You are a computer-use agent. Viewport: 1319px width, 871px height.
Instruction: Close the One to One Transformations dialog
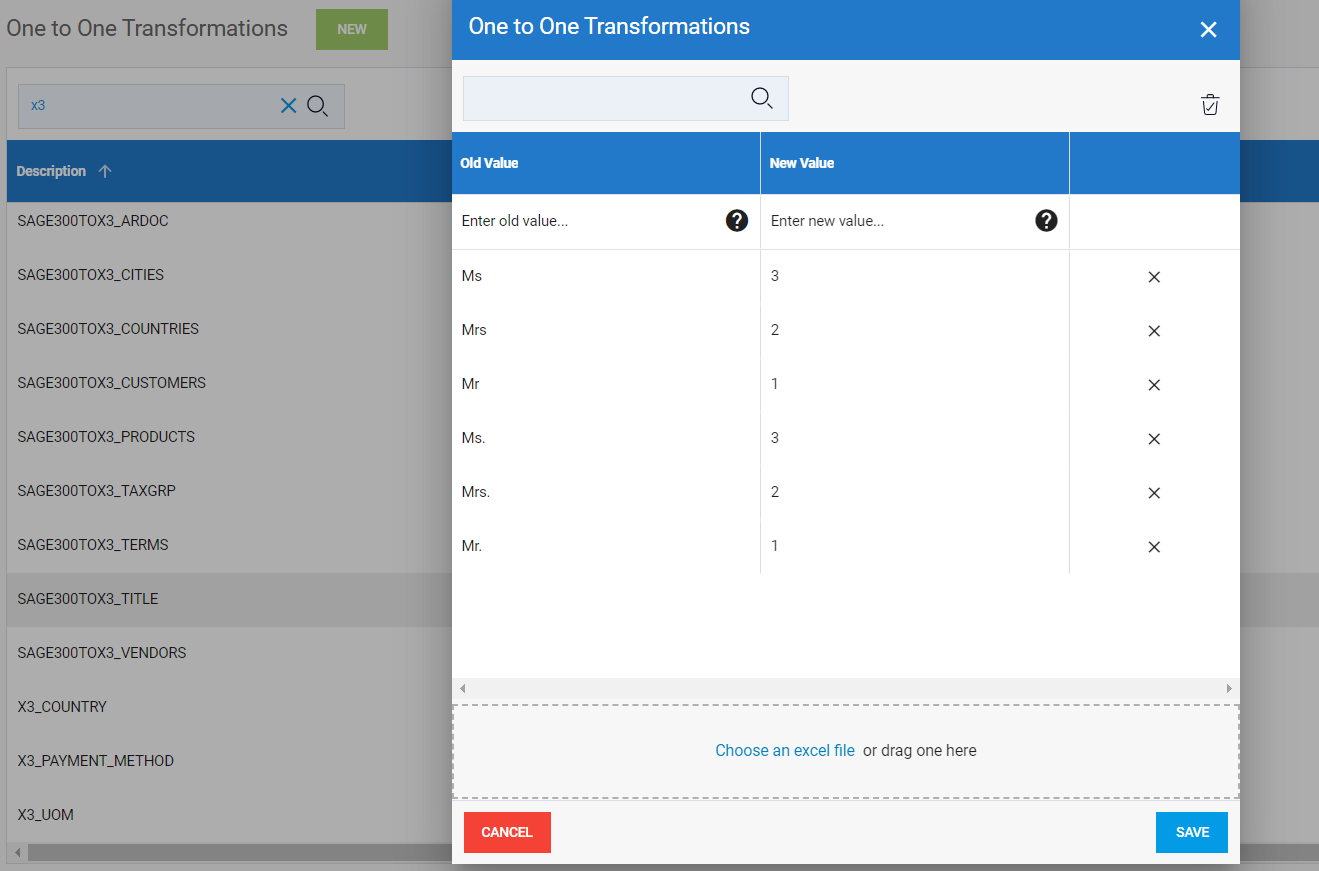coord(1208,30)
